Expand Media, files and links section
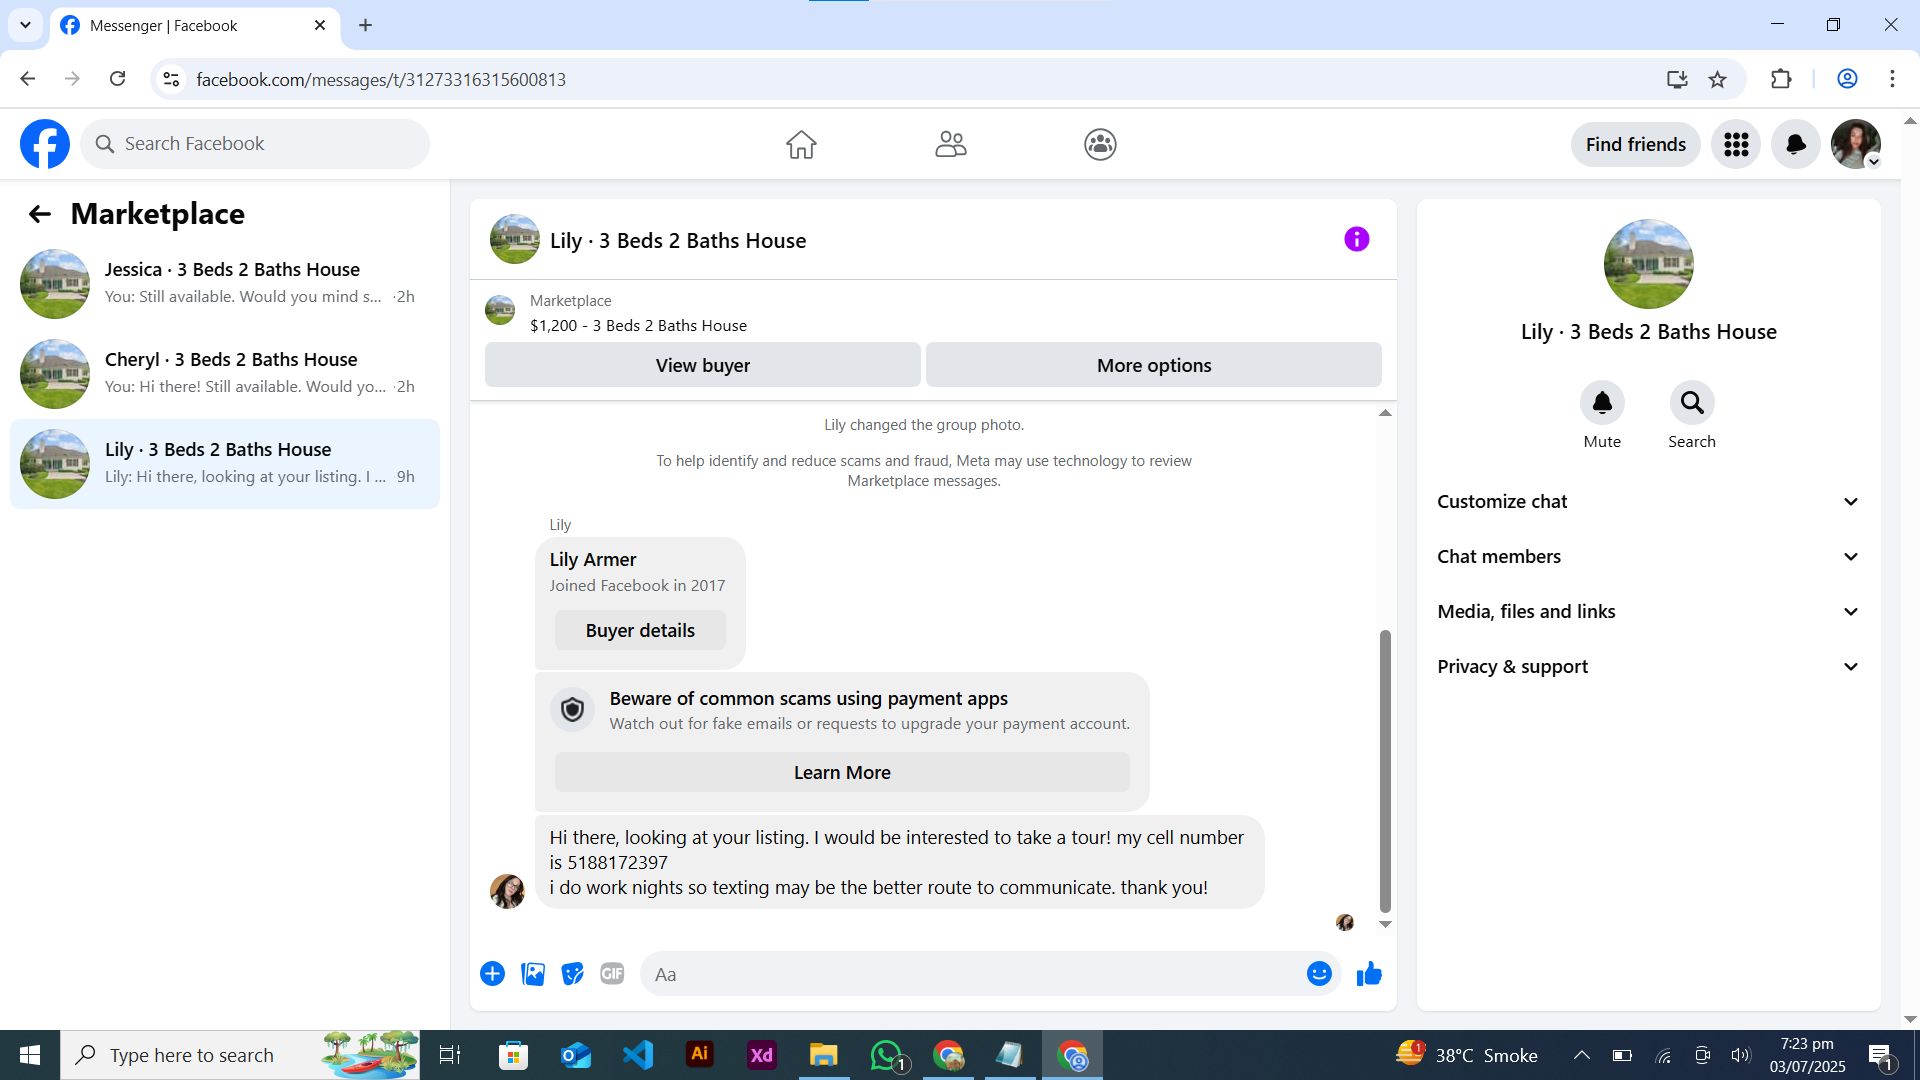 1648,612
